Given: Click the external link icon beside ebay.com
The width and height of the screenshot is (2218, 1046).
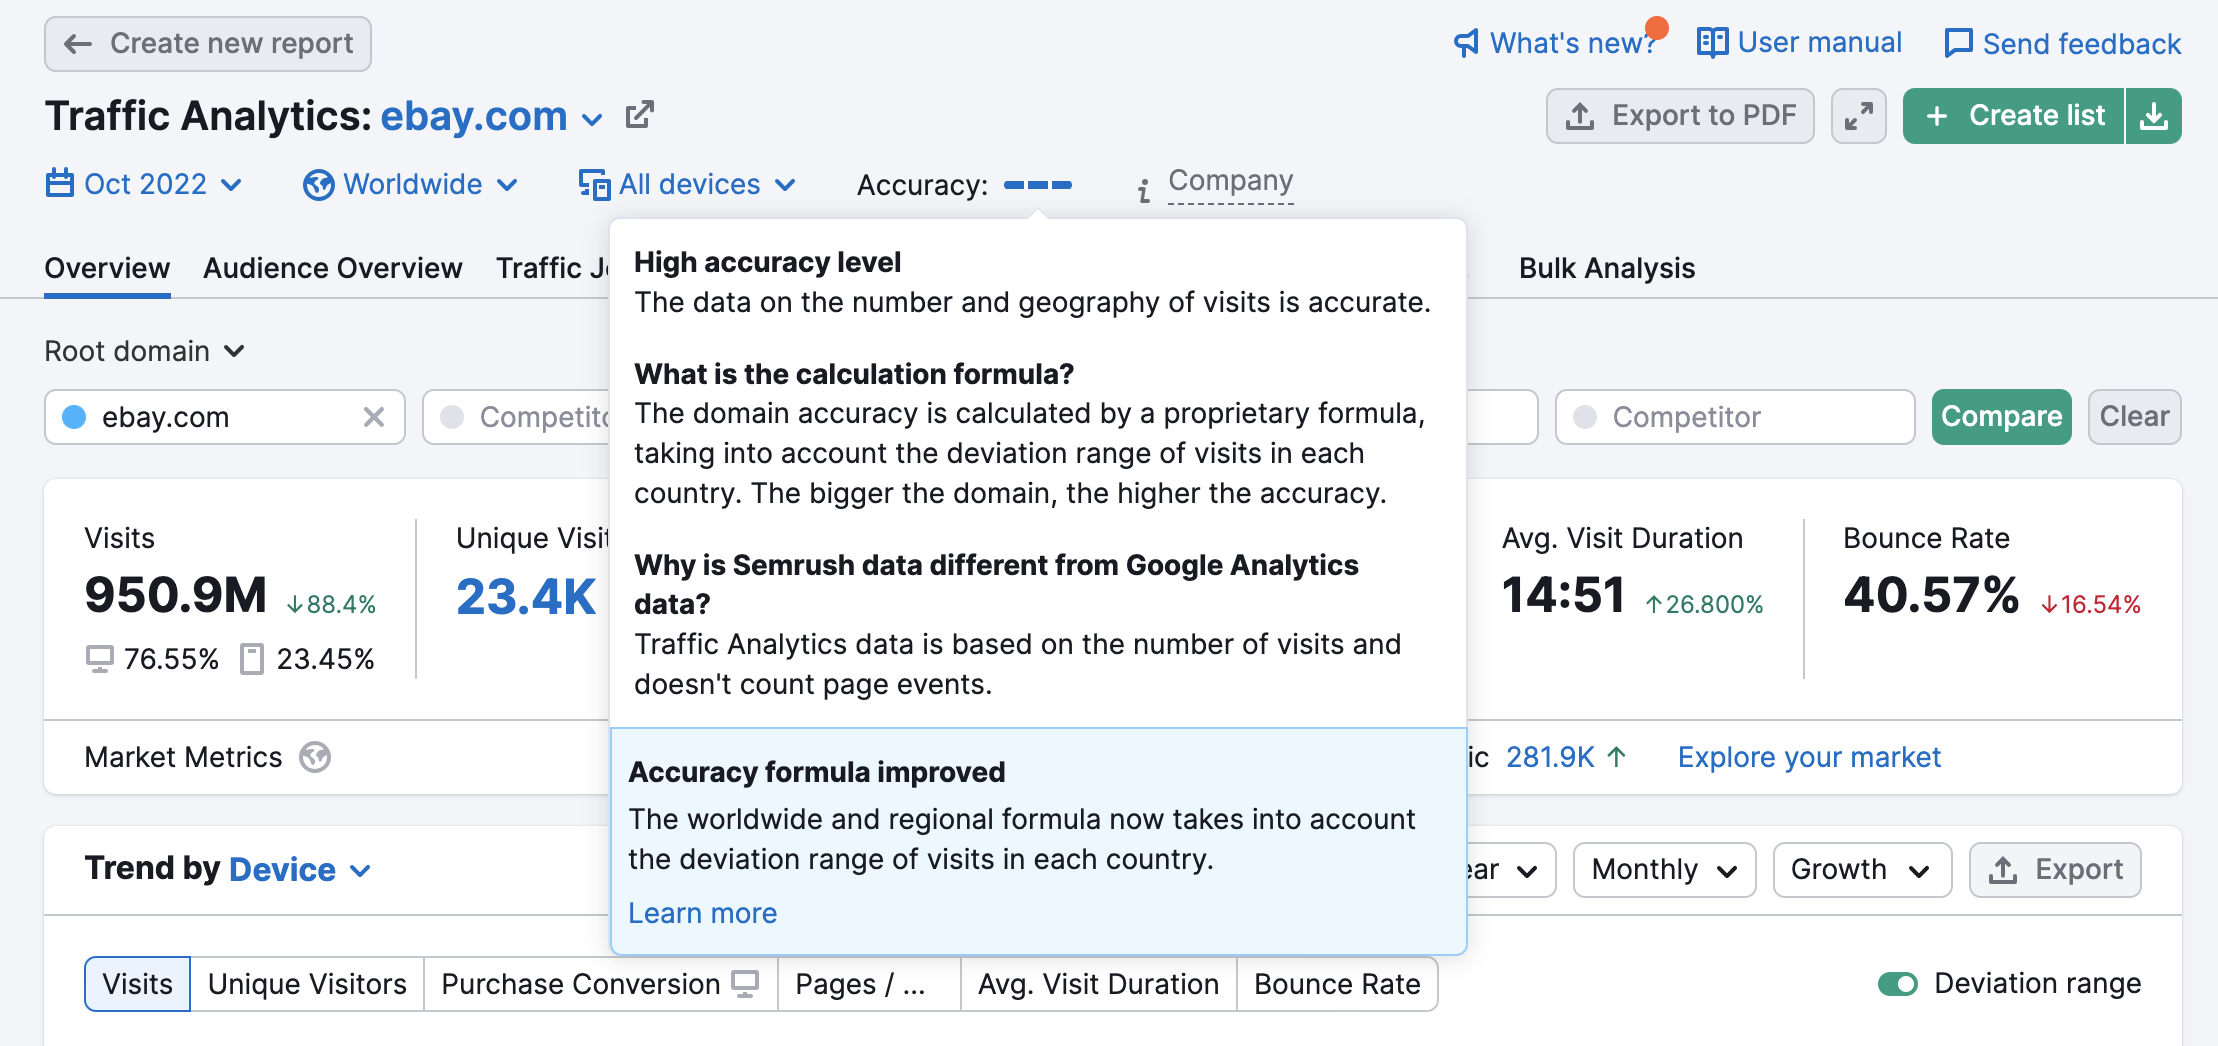Looking at the screenshot, I should pos(639,115).
